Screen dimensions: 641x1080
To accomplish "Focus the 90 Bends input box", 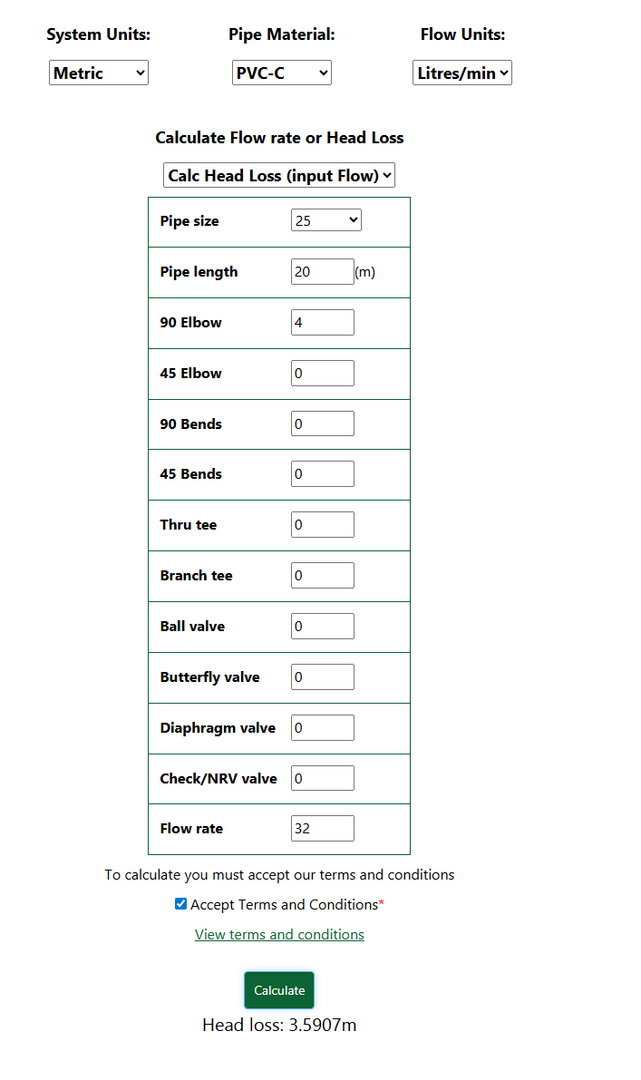I will (x=322, y=424).
